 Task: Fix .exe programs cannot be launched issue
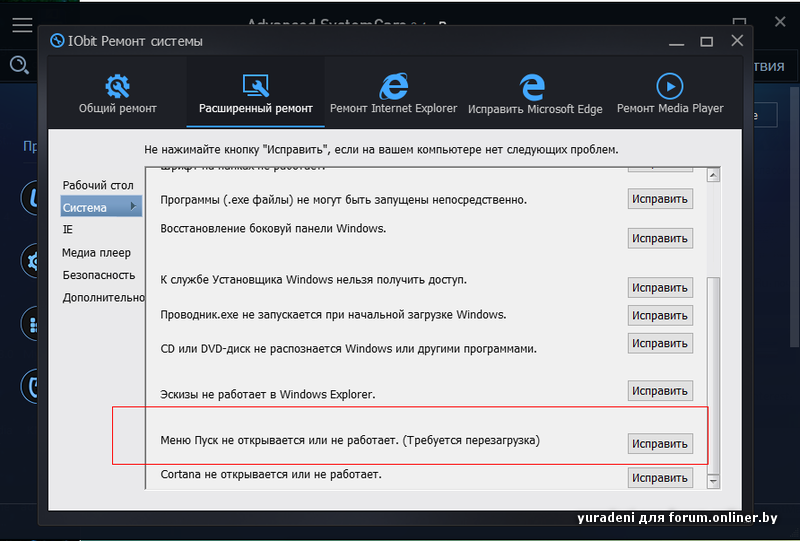pyautogui.click(x=660, y=199)
